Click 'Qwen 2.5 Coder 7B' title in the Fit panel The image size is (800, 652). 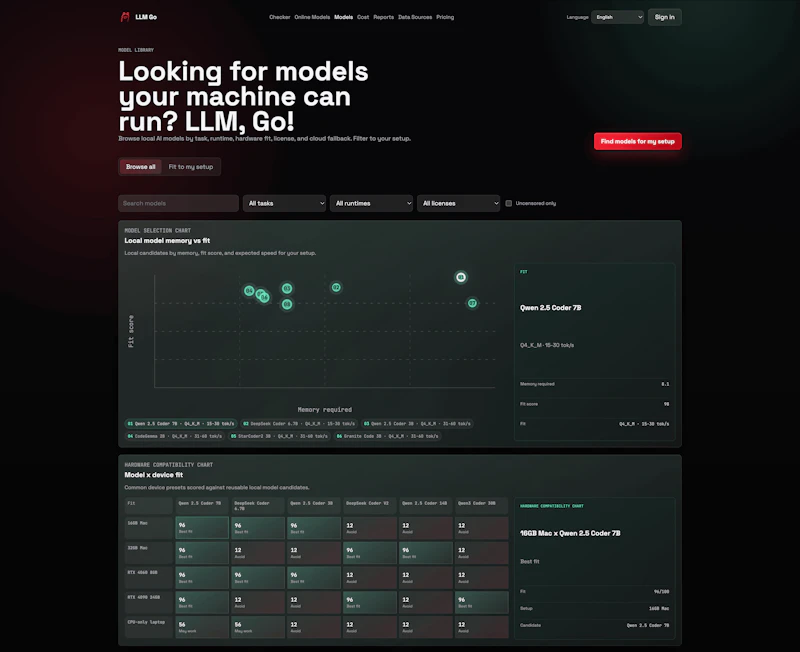(551, 308)
